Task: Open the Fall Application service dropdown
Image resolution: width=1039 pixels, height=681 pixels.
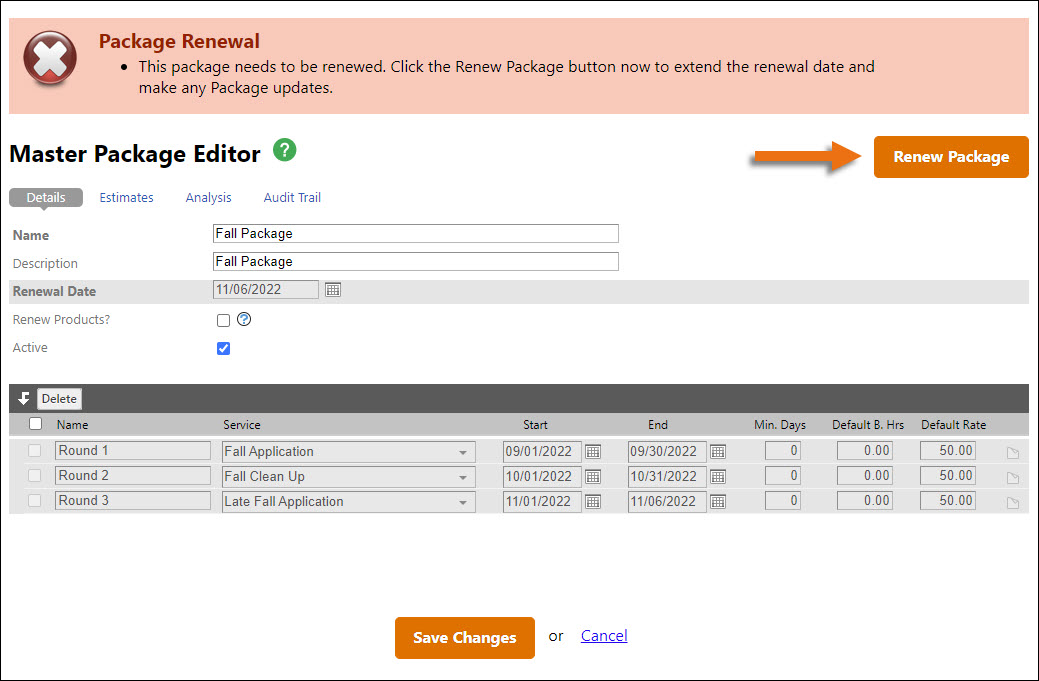Action: point(464,451)
